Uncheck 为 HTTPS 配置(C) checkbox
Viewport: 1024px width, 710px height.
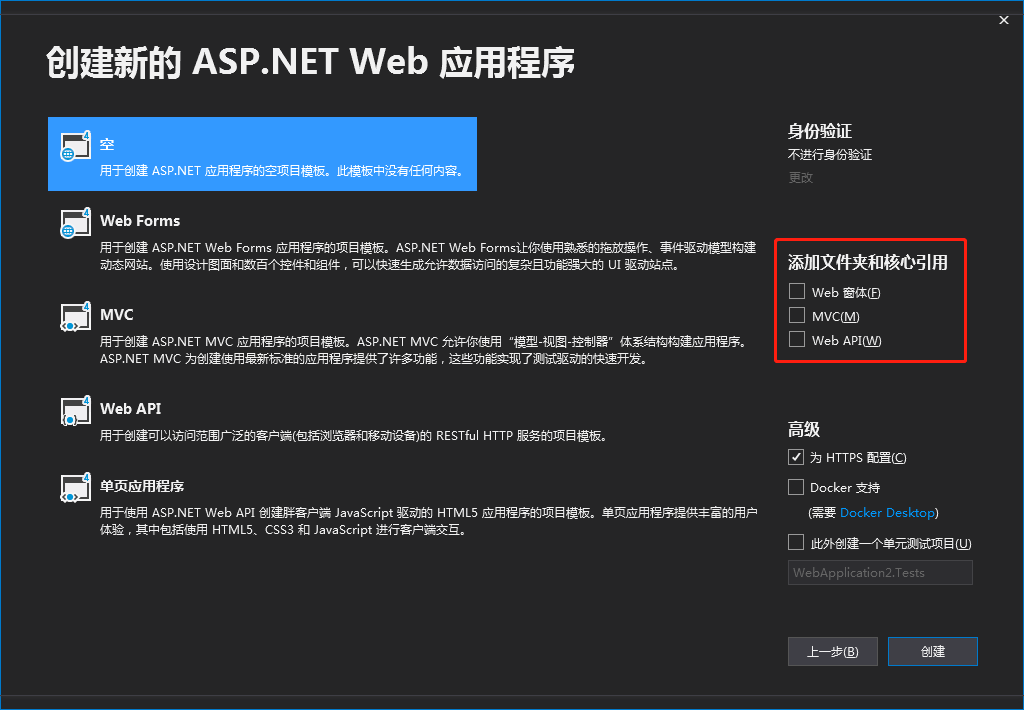point(795,457)
